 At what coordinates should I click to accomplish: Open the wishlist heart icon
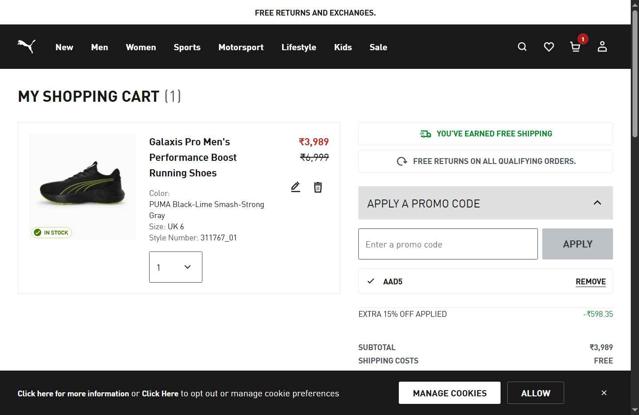549,47
